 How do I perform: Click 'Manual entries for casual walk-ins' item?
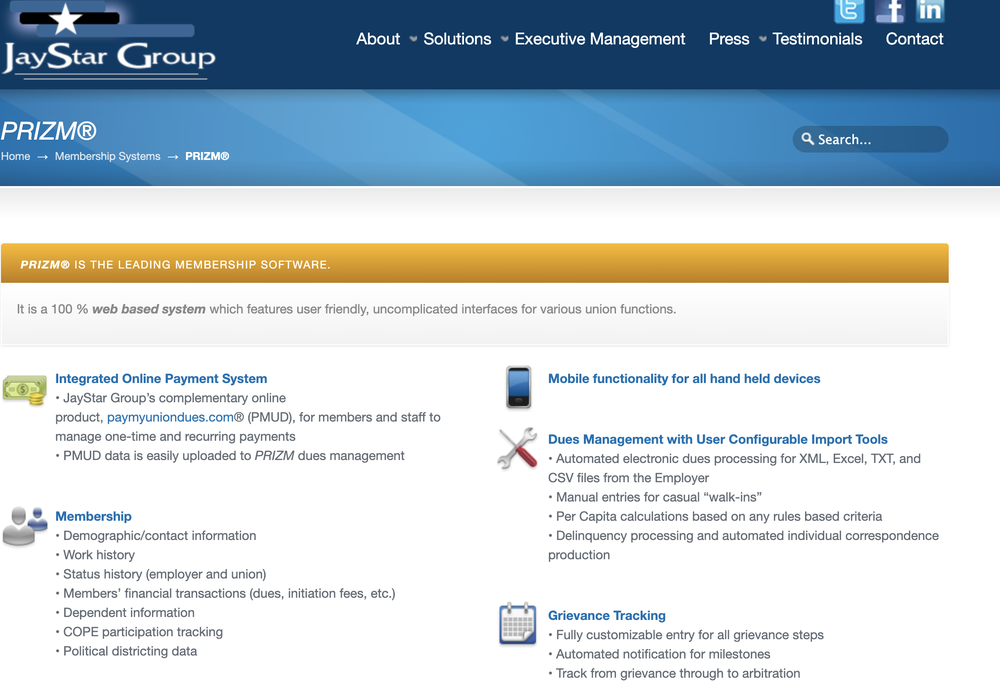659,497
